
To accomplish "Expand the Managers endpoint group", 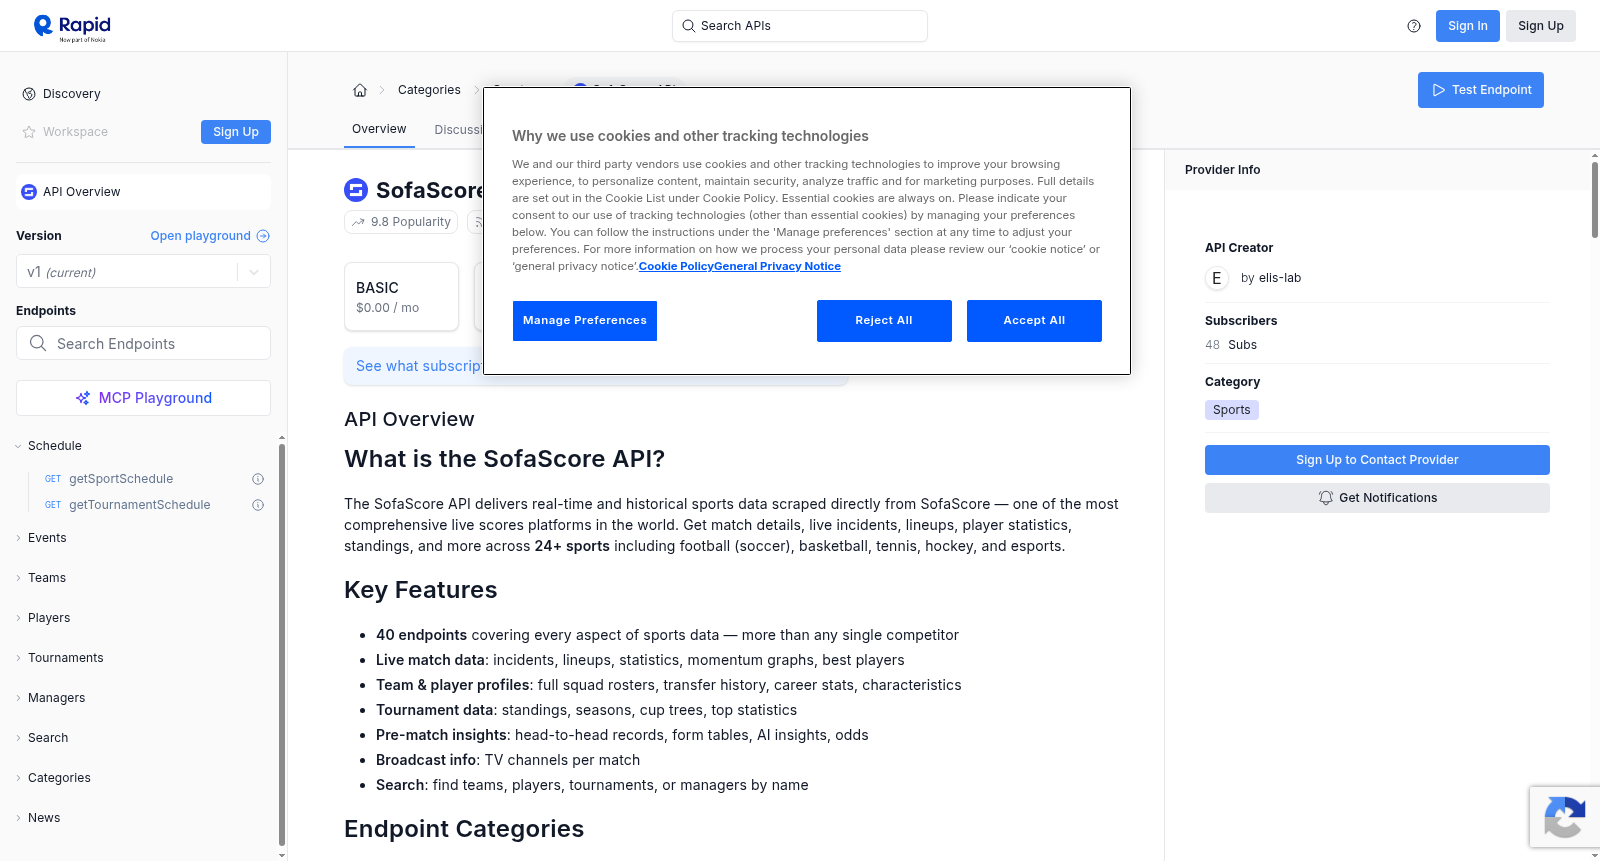I will pyautogui.click(x=19, y=698).
